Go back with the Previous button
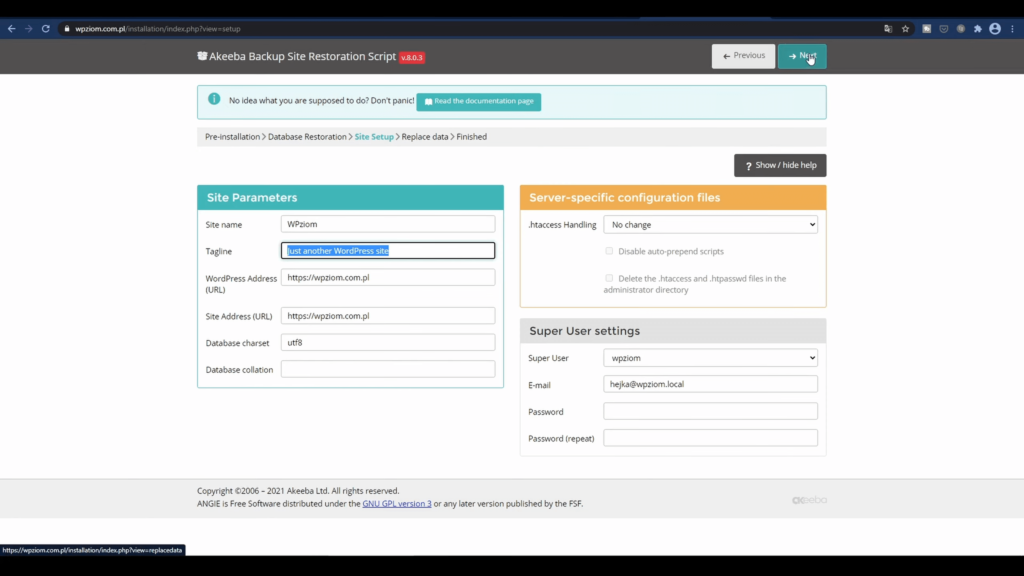1024x576 pixels. click(x=743, y=56)
